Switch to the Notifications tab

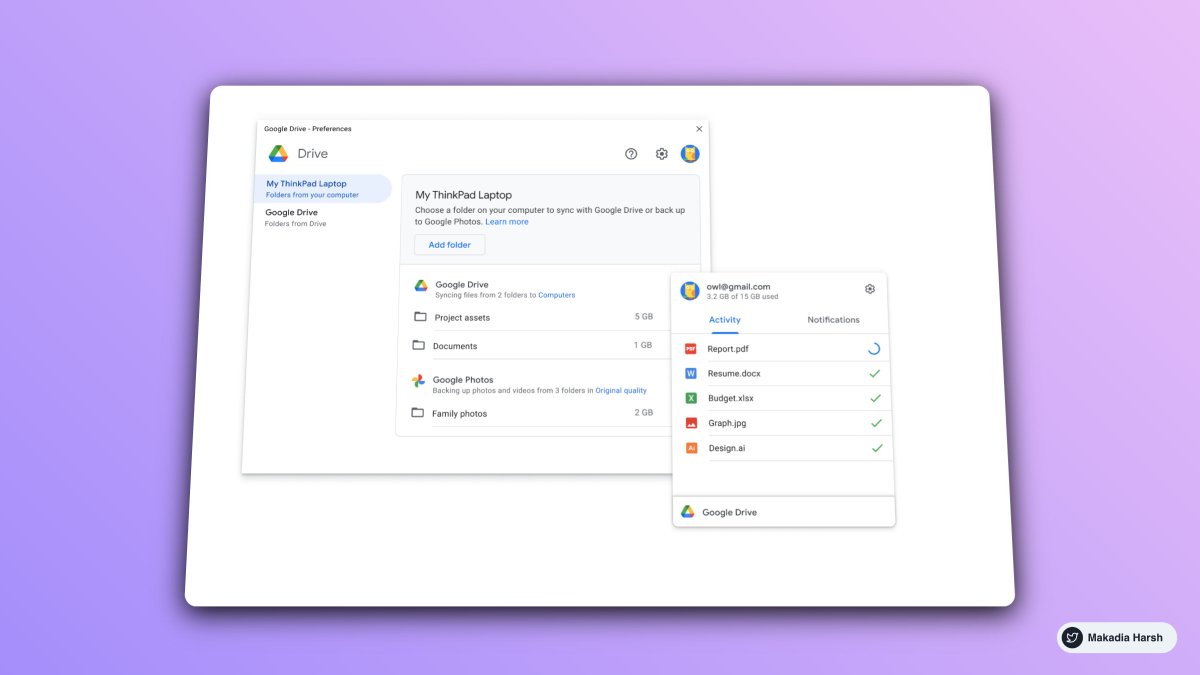point(832,320)
